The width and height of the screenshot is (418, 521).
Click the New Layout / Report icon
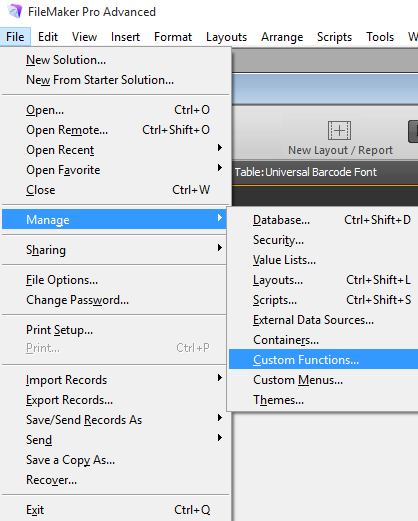(x=339, y=130)
